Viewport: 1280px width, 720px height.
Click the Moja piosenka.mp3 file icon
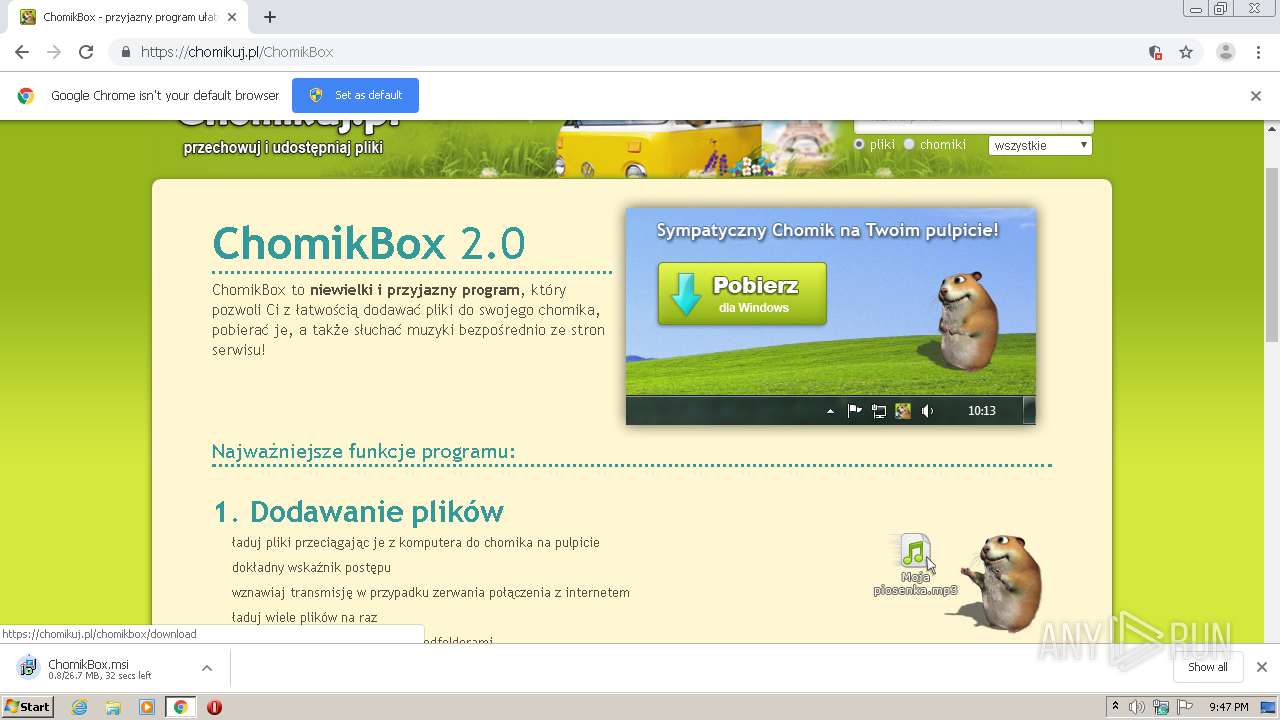coord(915,565)
